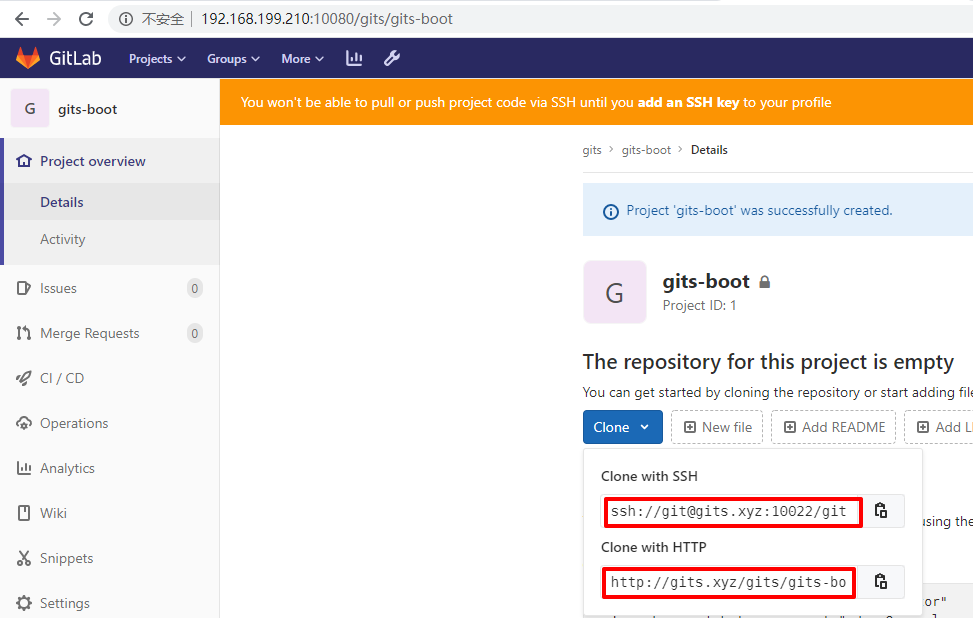Click the gits-boot sidebar project avatar
The width and height of the screenshot is (973, 618).
tap(30, 109)
